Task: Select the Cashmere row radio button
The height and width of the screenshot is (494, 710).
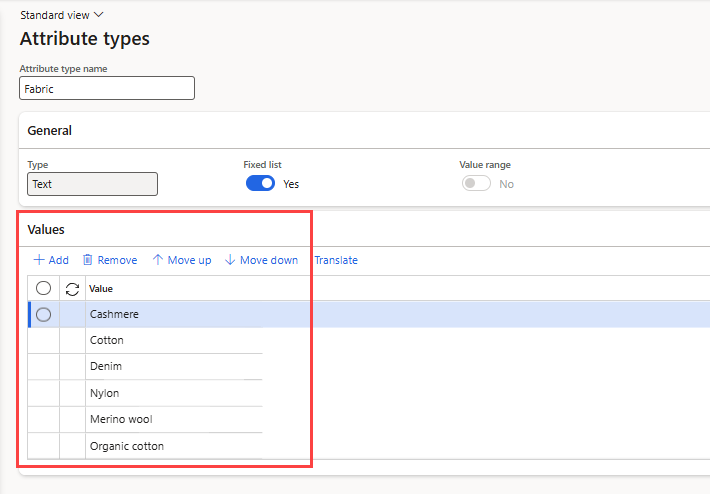Action: point(43,314)
